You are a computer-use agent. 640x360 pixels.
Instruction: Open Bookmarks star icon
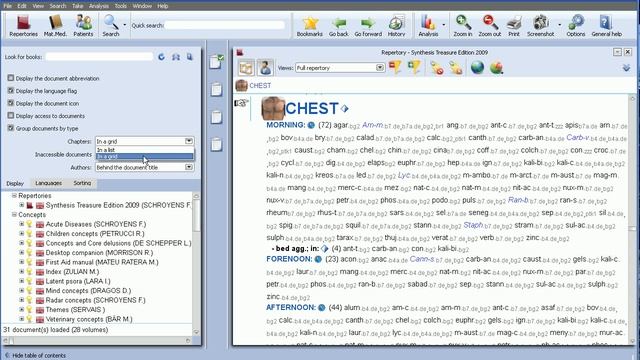tap(309, 25)
